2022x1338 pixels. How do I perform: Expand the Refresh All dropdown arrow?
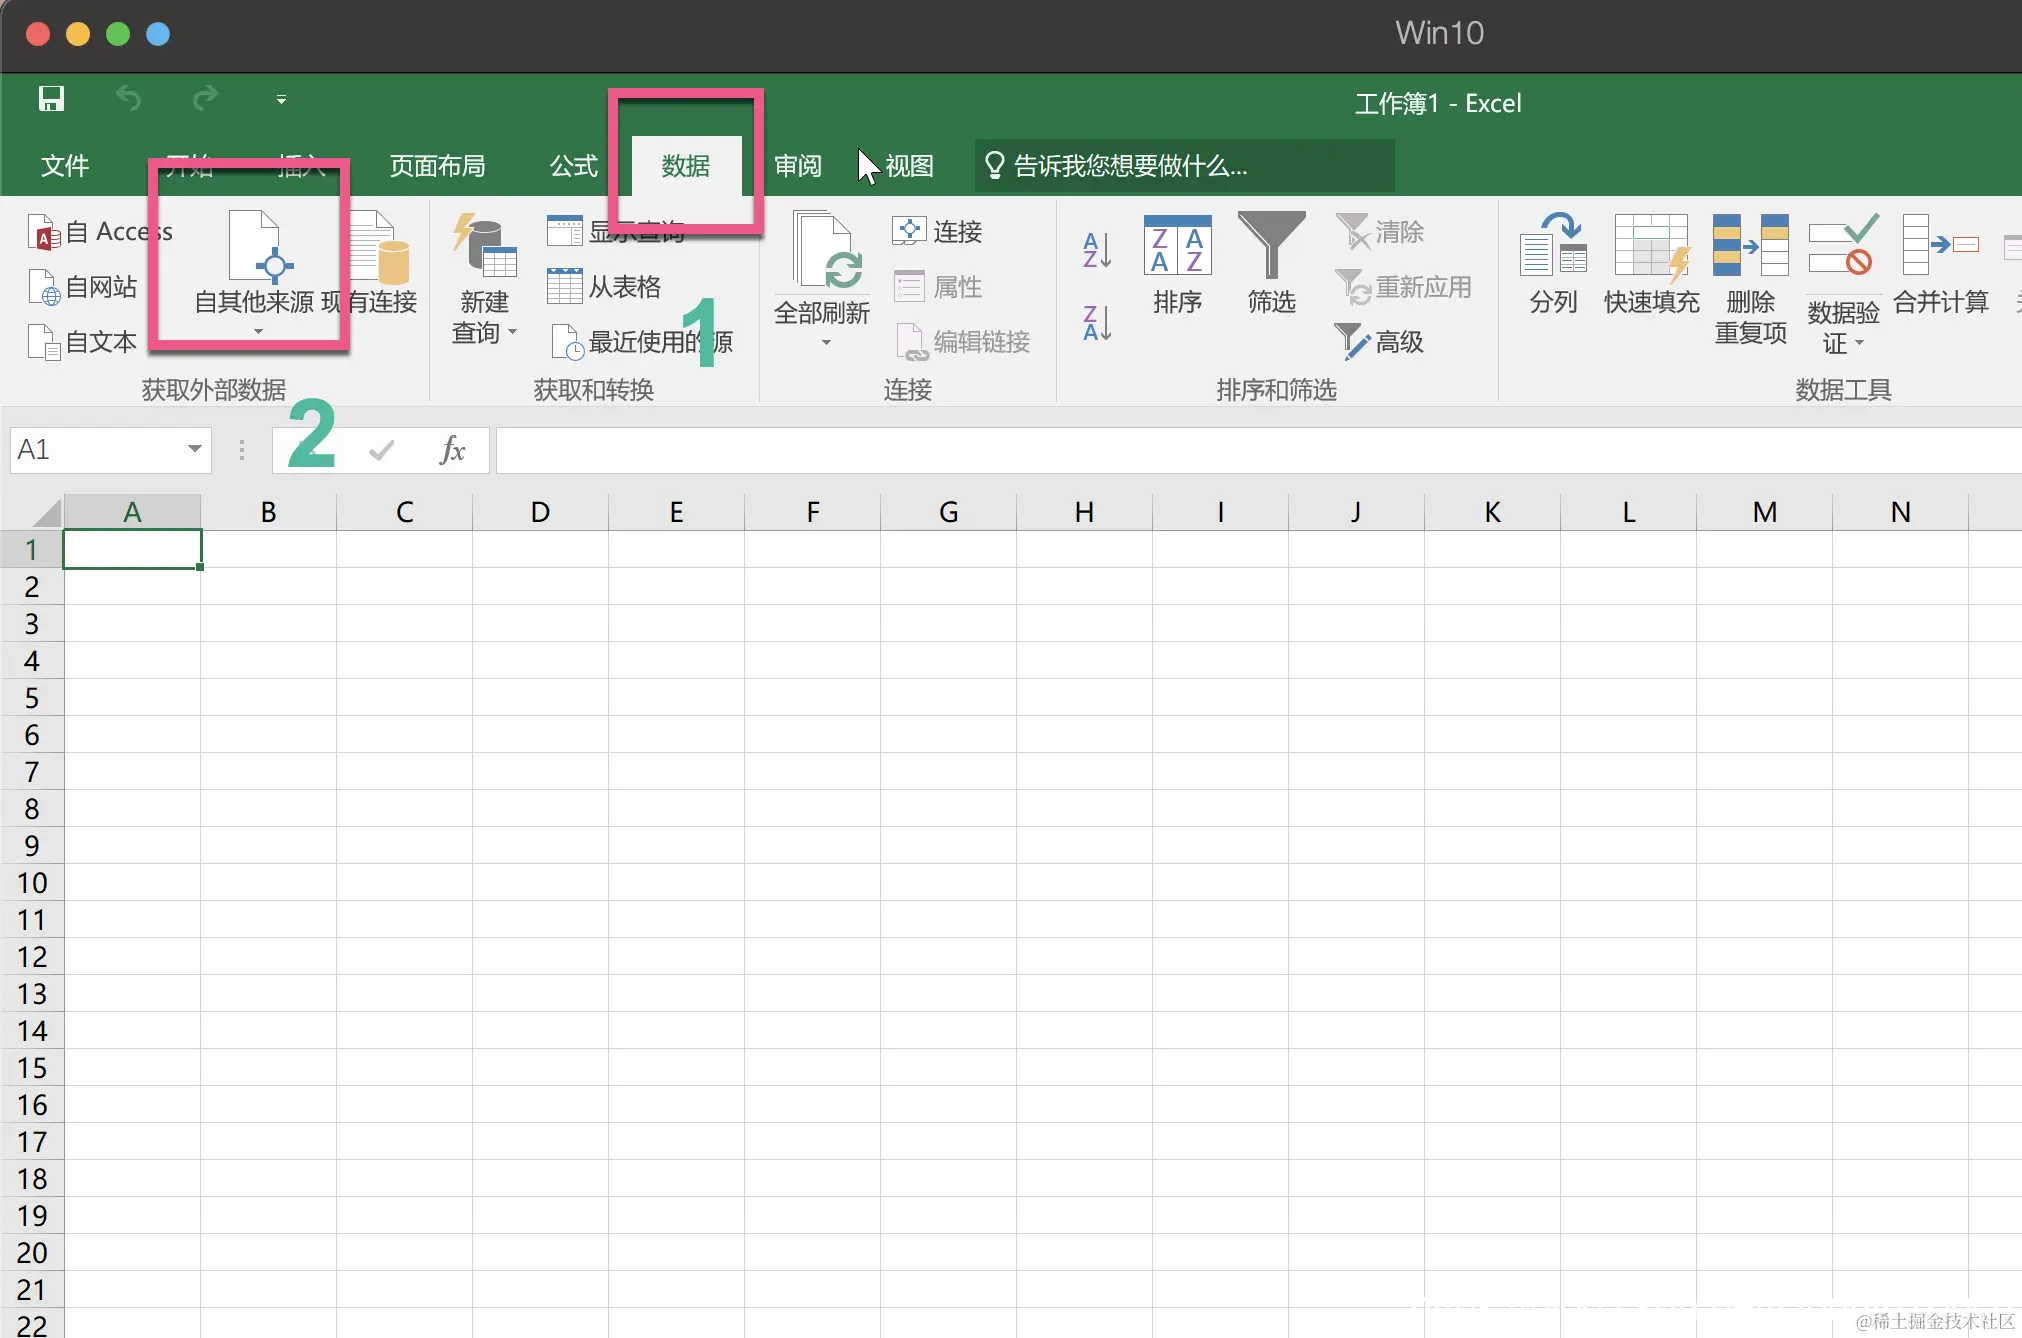pos(826,343)
